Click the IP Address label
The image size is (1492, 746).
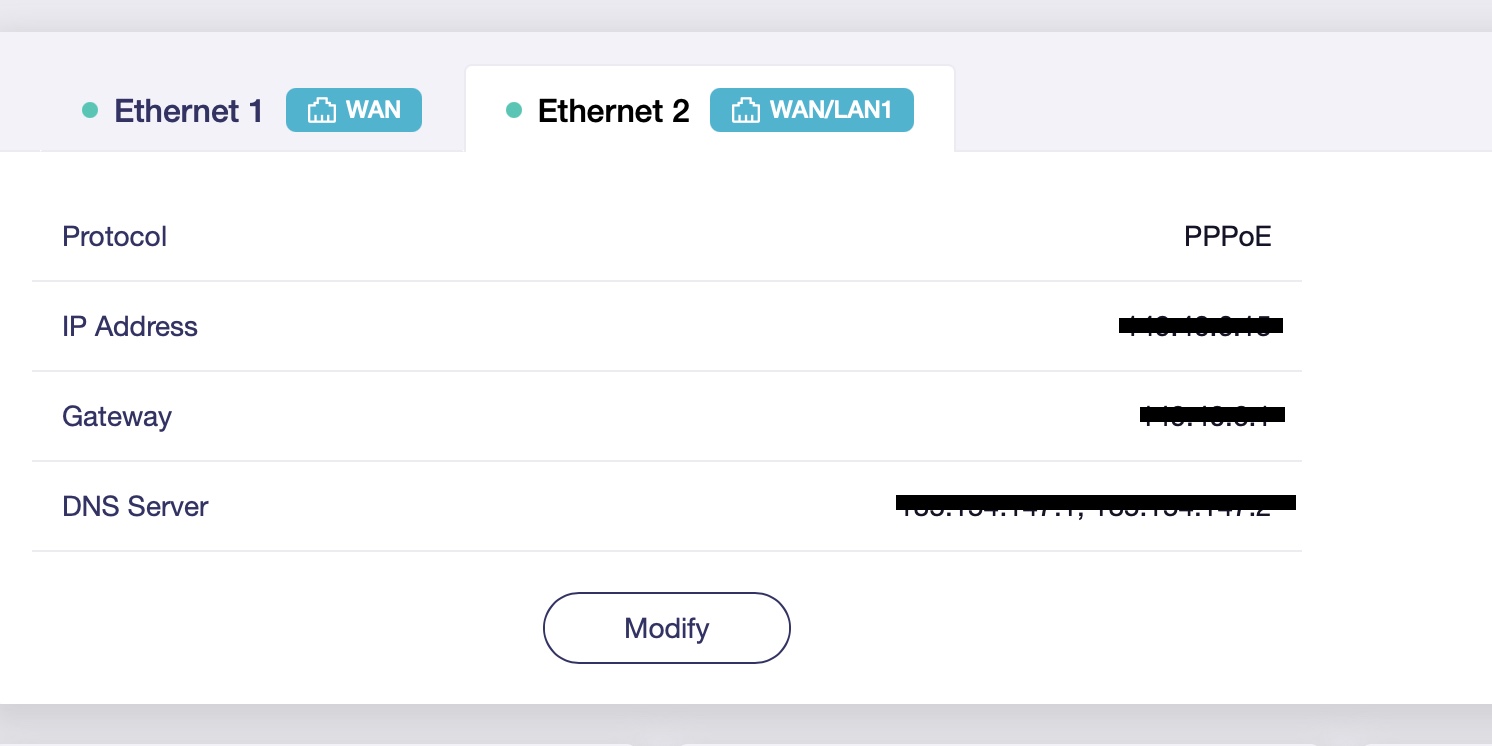[x=130, y=327]
